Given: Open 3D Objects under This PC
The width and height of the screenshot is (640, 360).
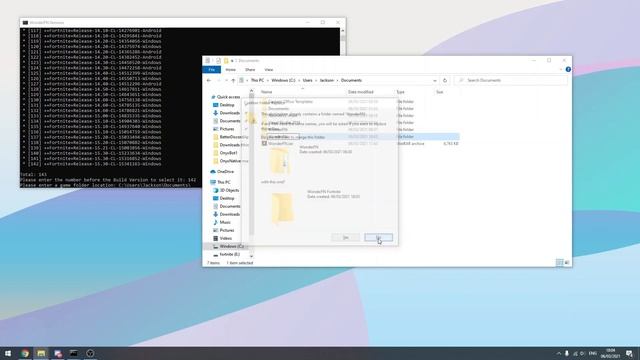Looking at the screenshot, I should (x=229, y=190).
